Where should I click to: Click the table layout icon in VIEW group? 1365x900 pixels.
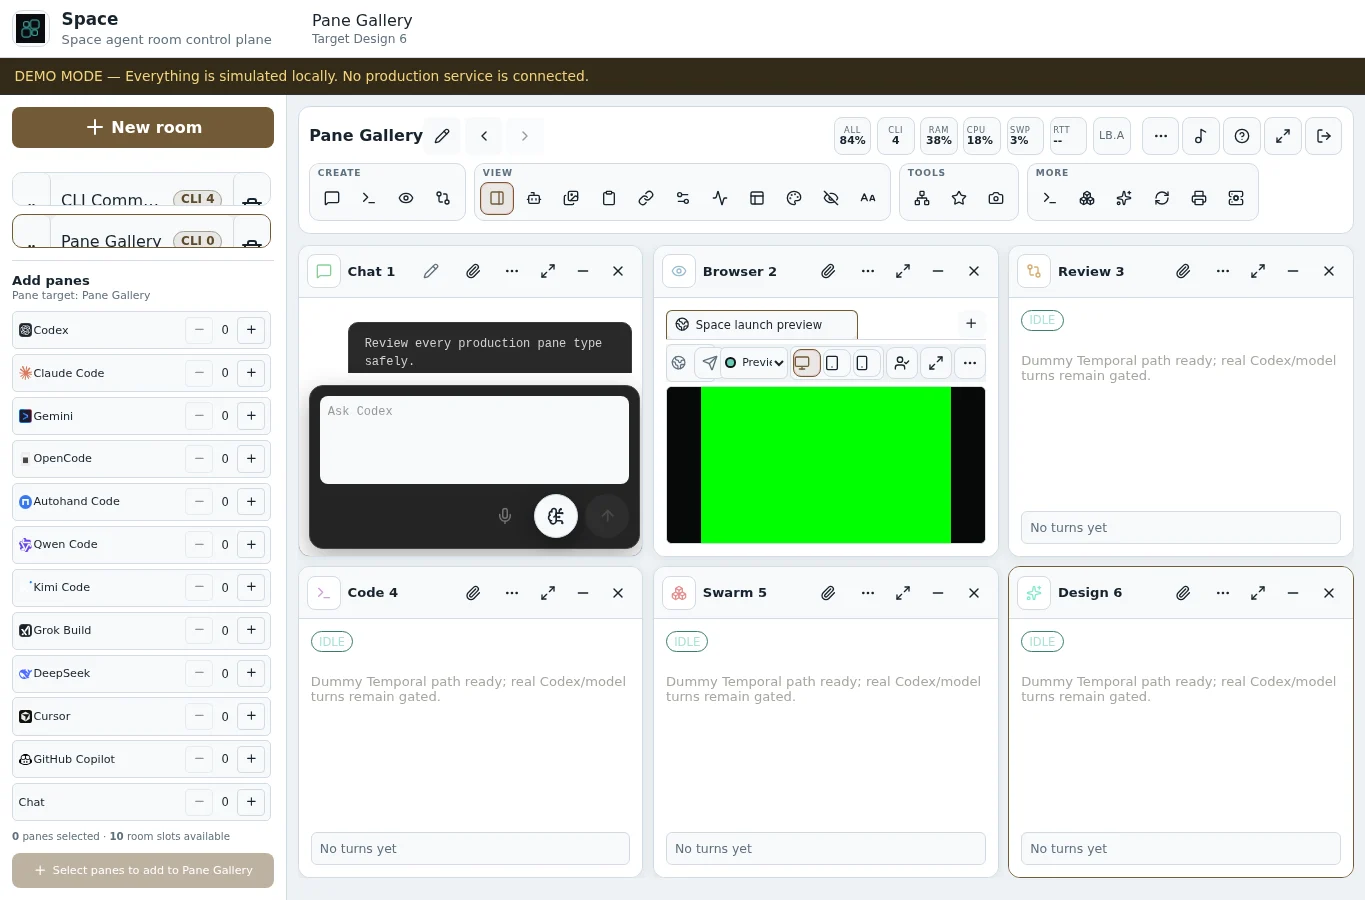pyautogui.click(x=757, y=198)
